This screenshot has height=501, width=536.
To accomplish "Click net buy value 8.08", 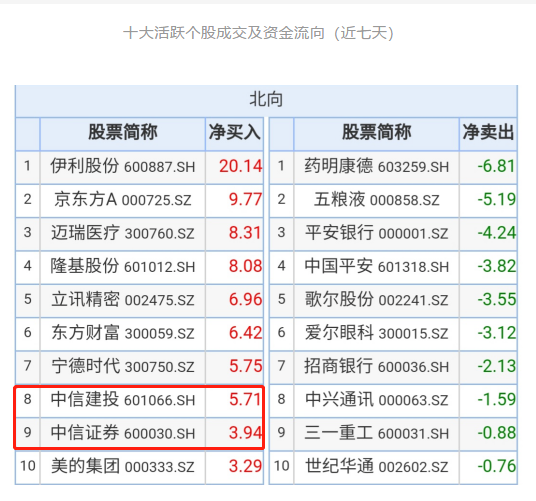I will coord(245,266).
